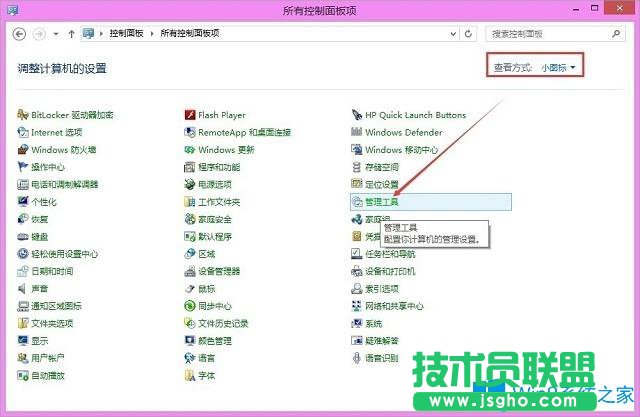Open the 日期和时间 link
The height and width of the screenshot is (417, 640).
coord(52,271)
